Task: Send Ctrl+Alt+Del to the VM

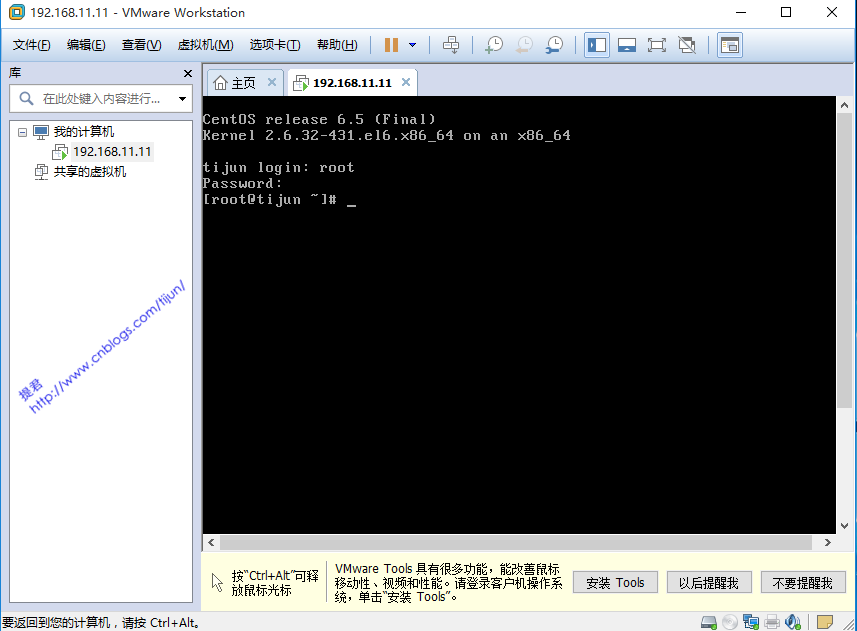Action: 451,45
